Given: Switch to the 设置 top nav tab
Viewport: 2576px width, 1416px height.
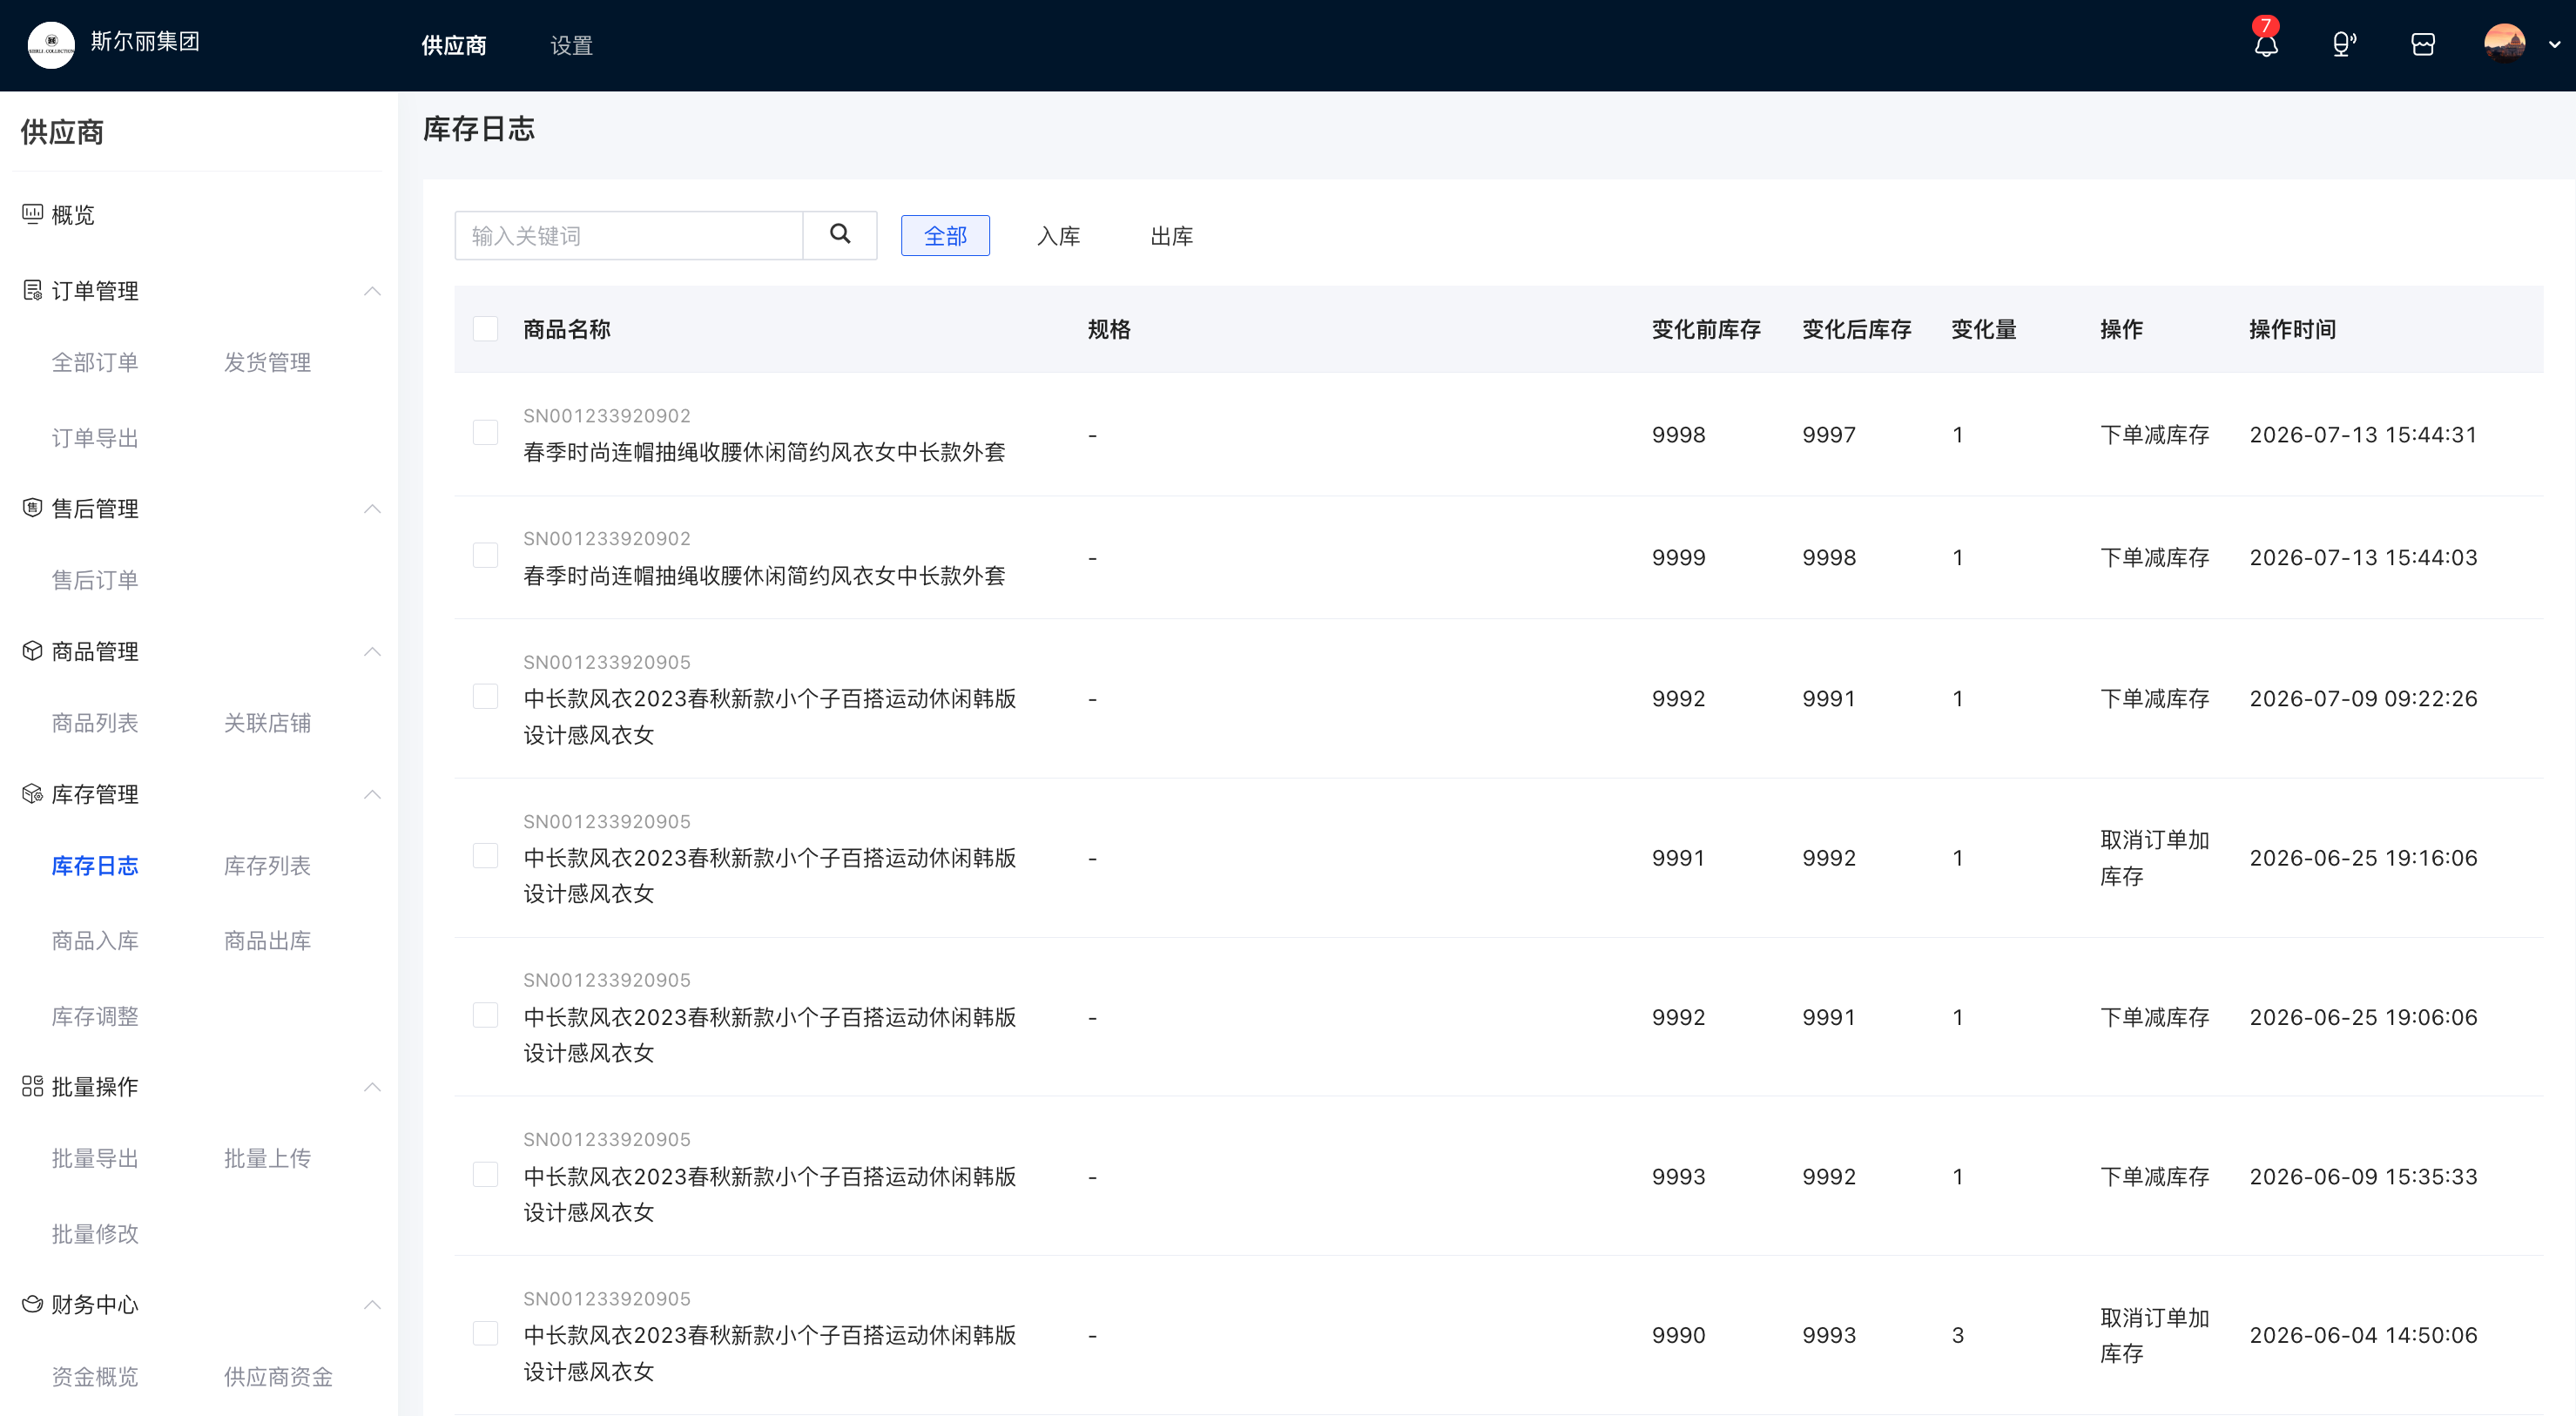Looking at the screenshot, I should [x=571, y=46].
